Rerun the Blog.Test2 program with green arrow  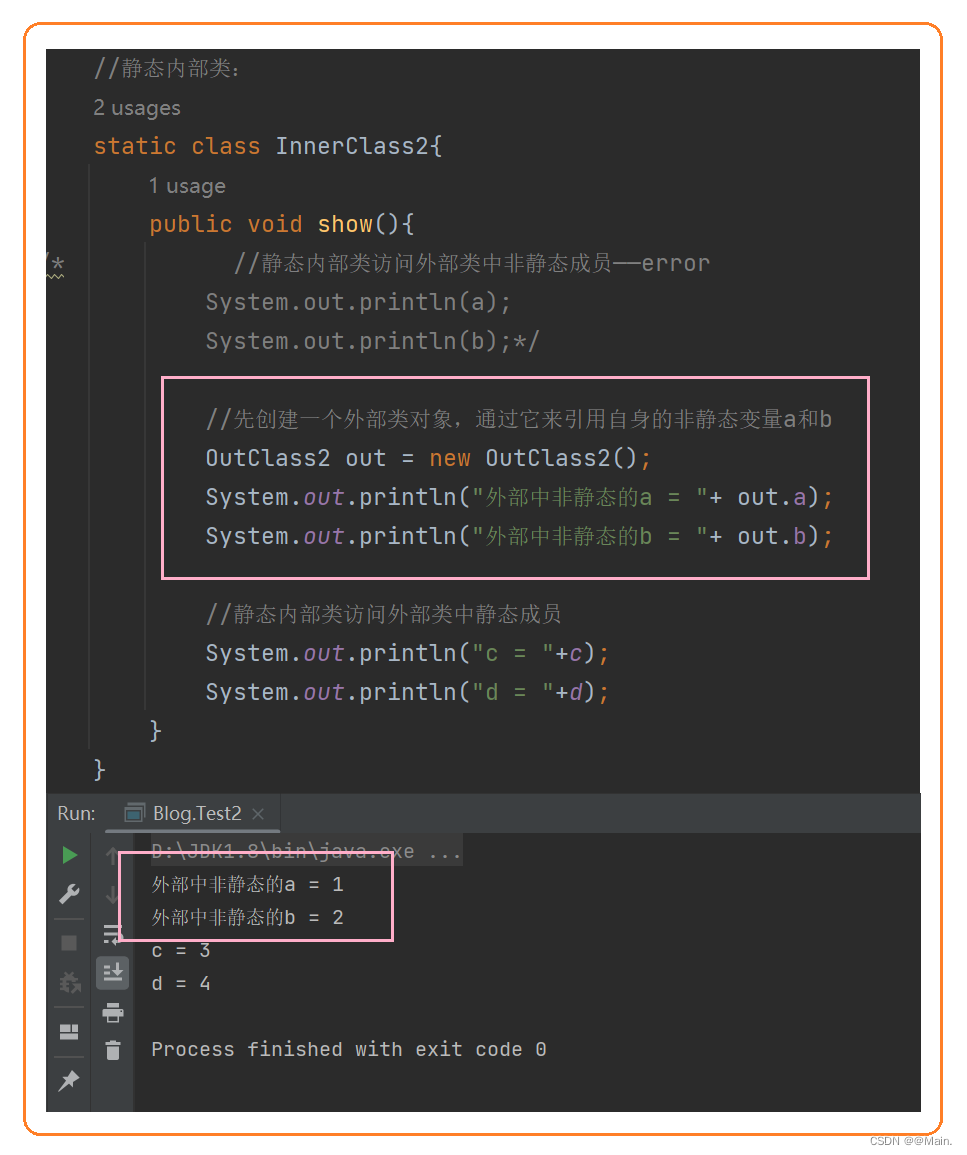(70, 854)
